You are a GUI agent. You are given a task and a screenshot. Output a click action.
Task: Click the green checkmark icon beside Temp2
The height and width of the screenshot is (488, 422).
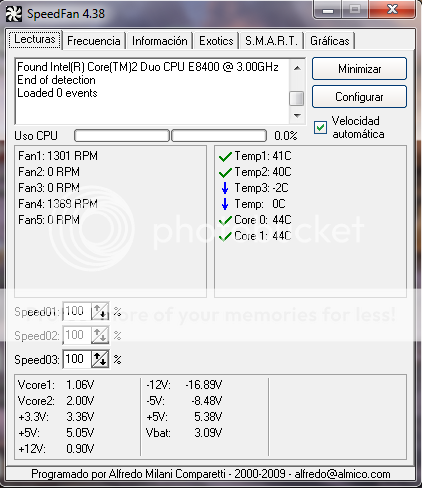tap(225, 172)
